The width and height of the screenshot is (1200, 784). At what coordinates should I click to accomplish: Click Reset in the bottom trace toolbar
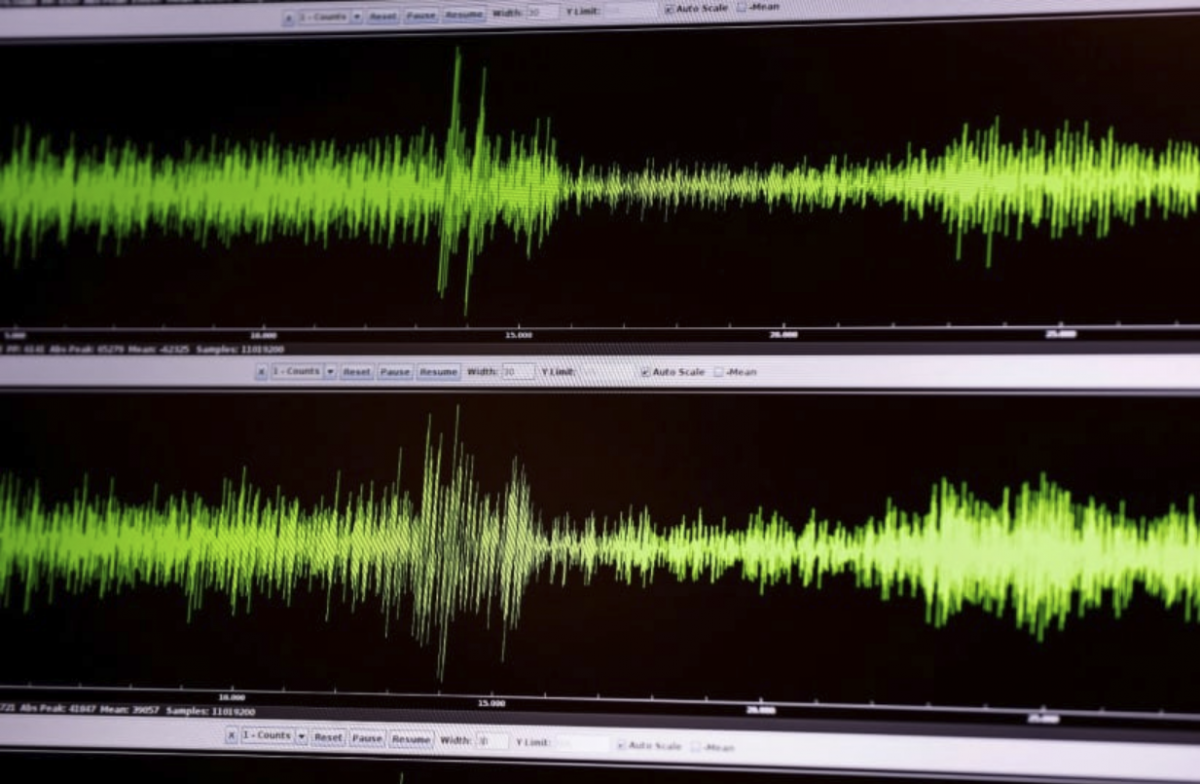coord(329,737)
